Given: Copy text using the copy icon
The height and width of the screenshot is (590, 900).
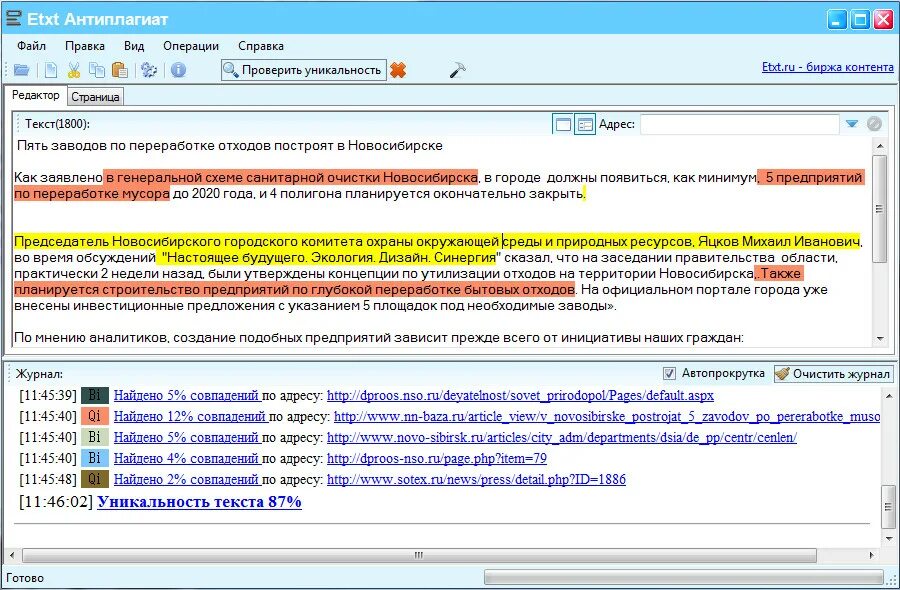Looking at the screenshot, I should click(x=96, y=70).
